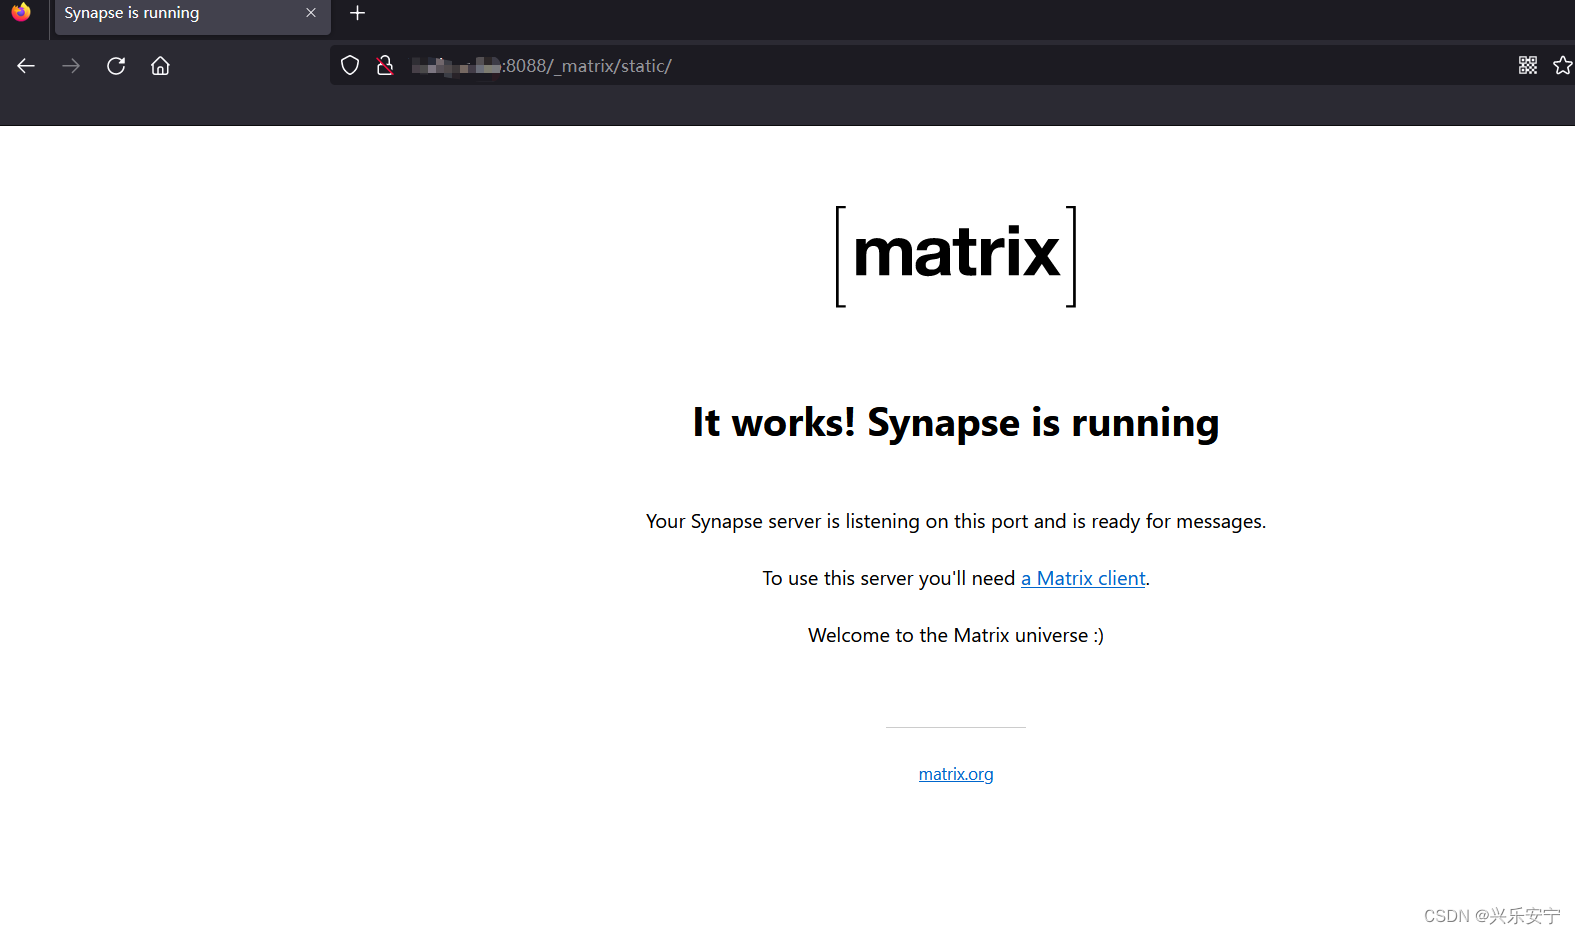
Task: Click text 'To use this server you'll need'
Action: pyautogui.click(x=889, y=579)
